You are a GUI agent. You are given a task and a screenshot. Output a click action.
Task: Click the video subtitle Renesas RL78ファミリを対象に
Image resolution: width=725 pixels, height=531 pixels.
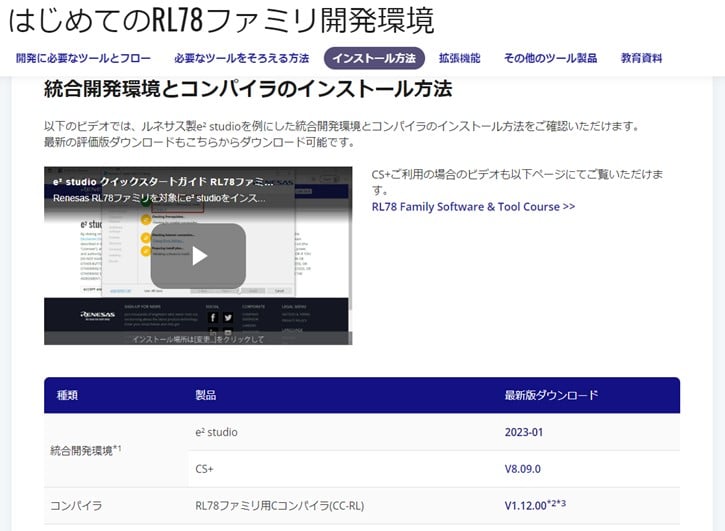pyautogui.click(x=159, y=198)
